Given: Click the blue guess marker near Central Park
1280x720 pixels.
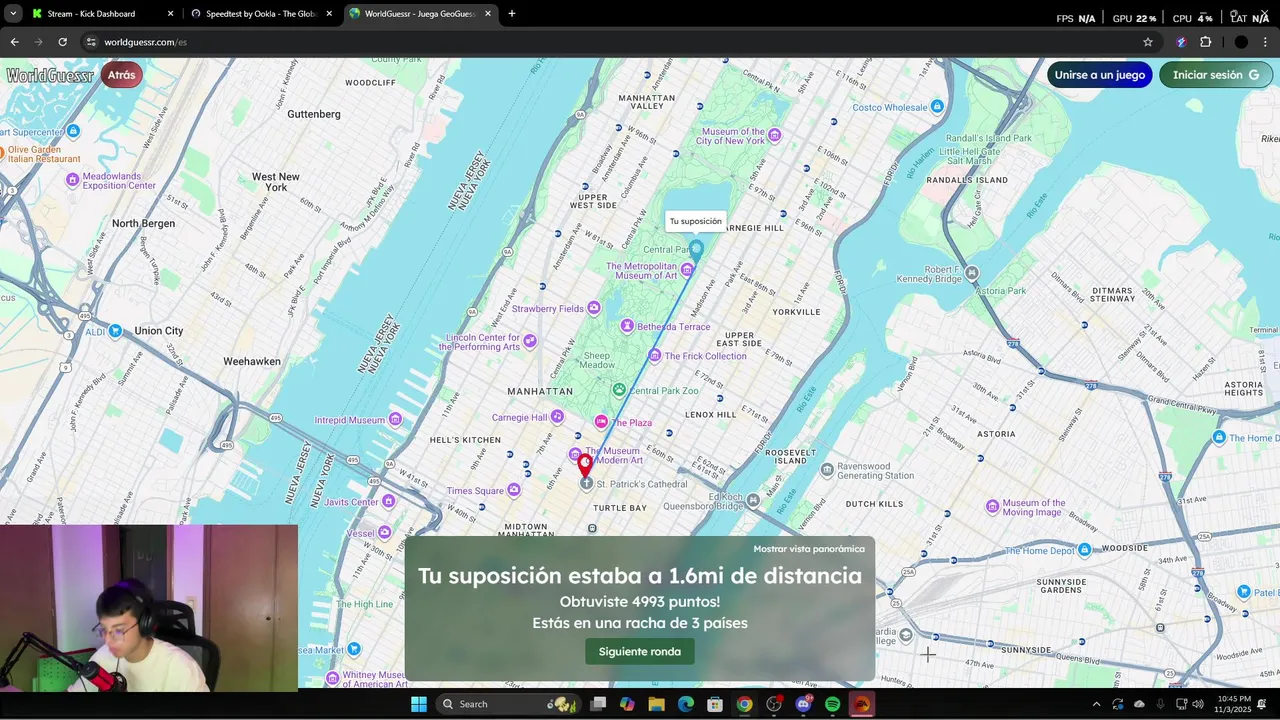Looking at the screenshot, I should [x=696, y=248].
